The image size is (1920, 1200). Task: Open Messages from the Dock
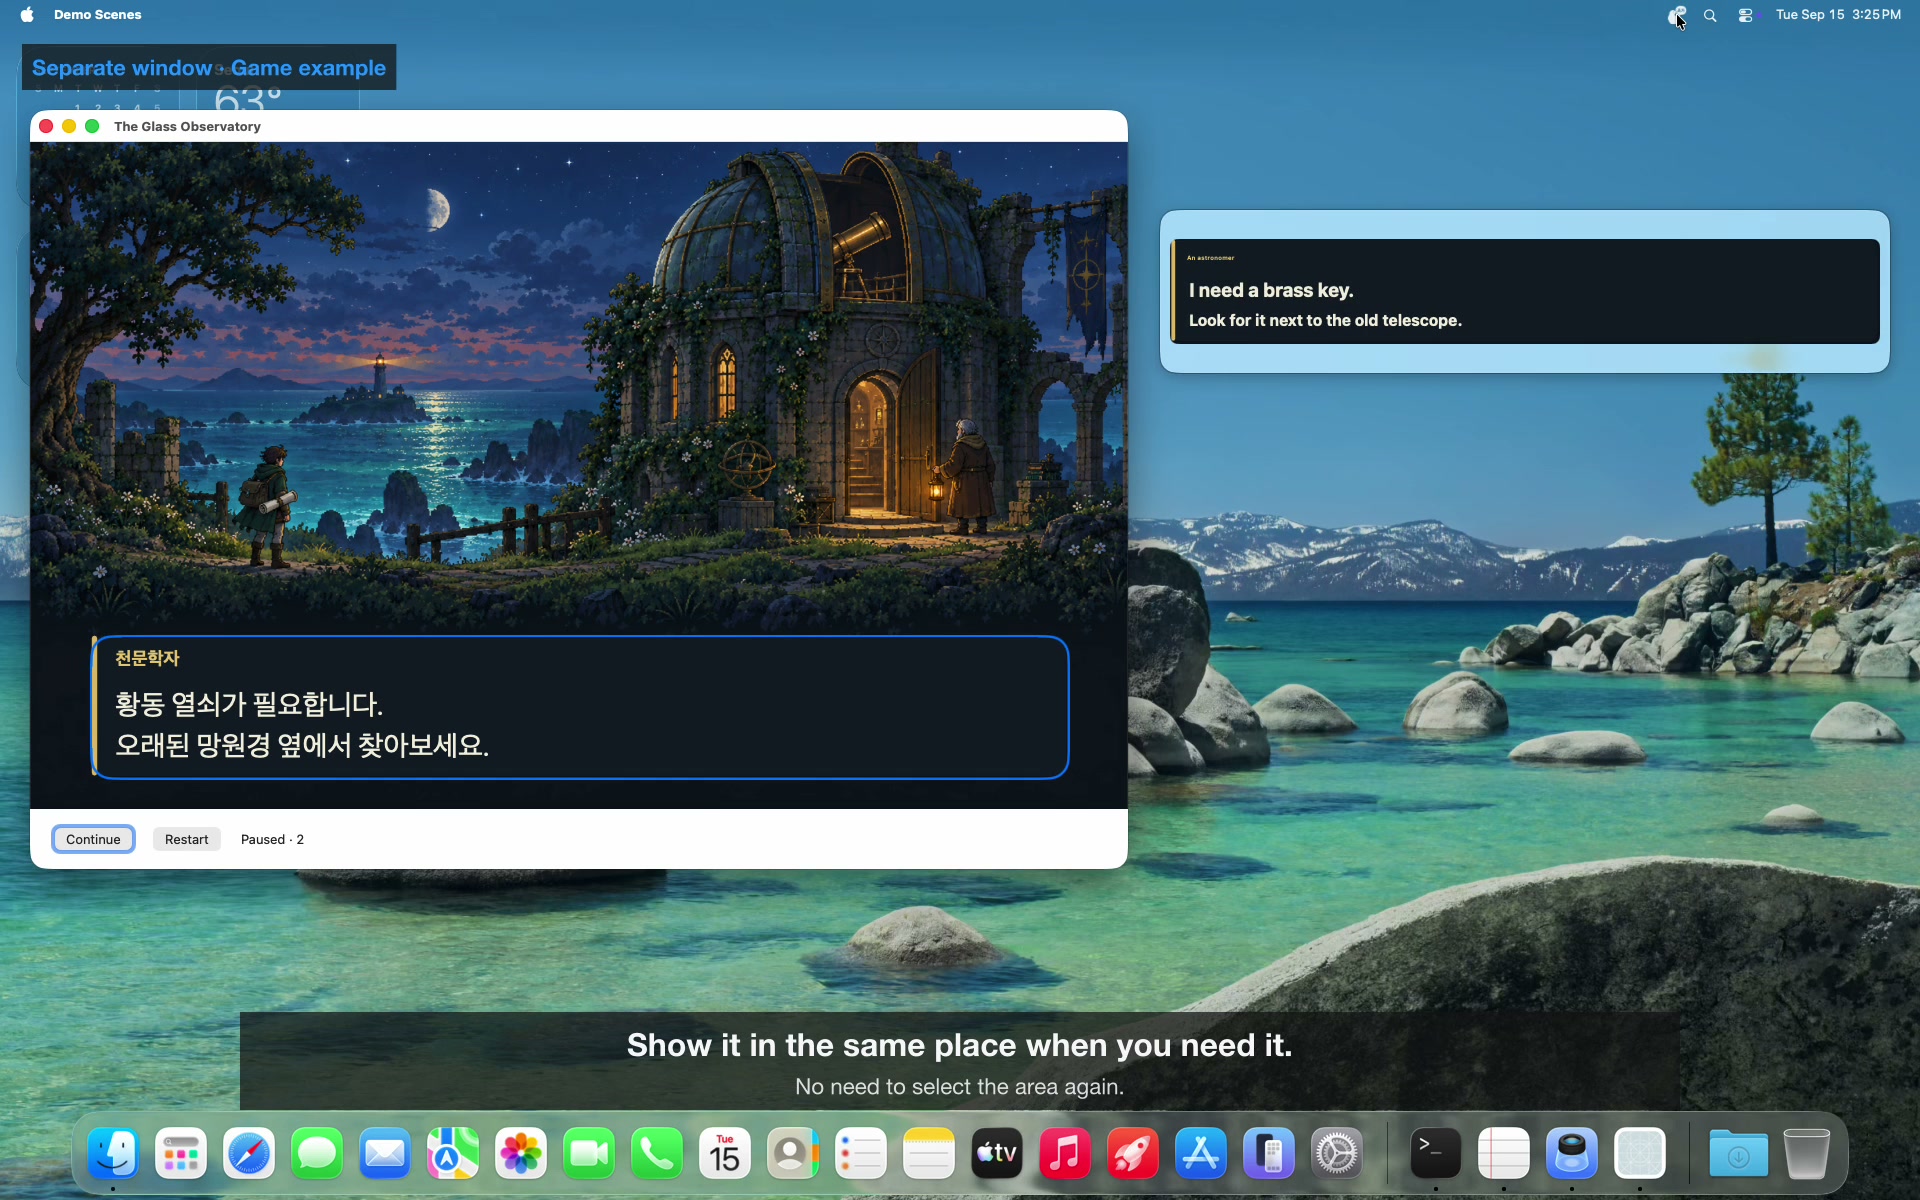click(317, 1154)
